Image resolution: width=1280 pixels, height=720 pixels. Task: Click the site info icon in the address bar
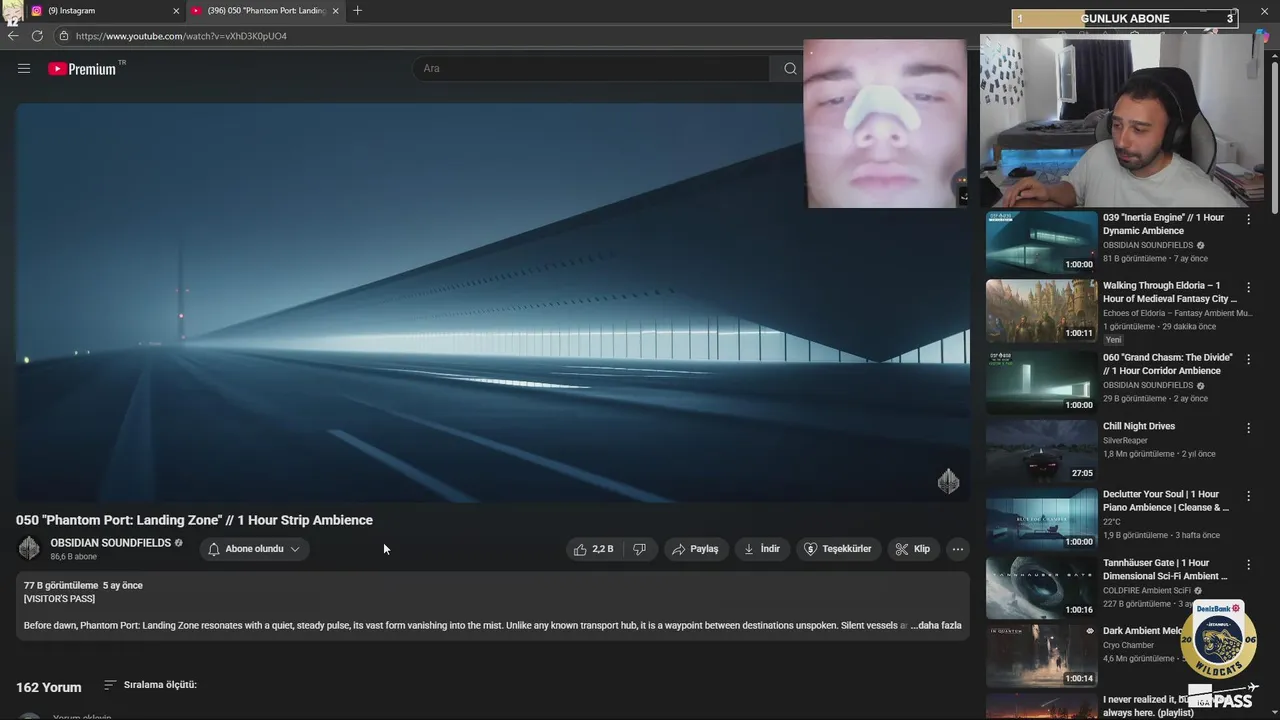(64, 36)
